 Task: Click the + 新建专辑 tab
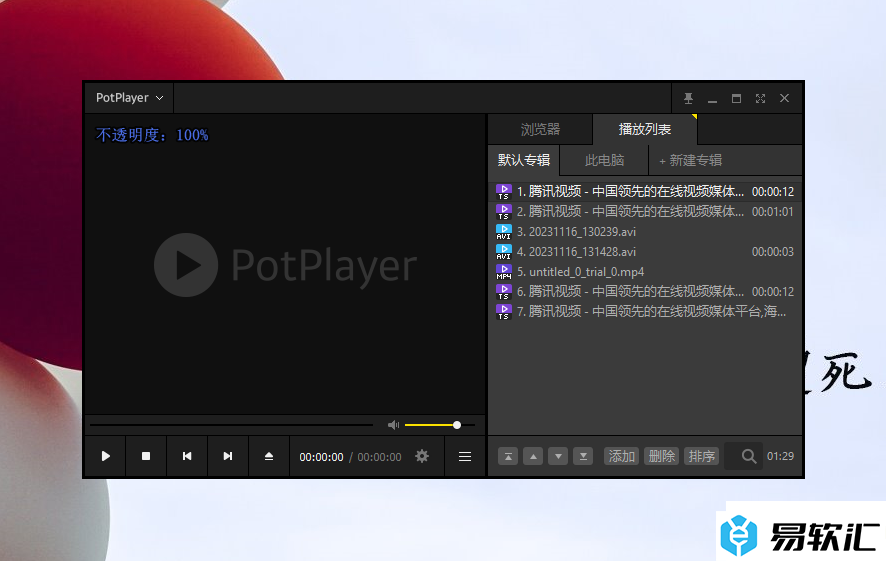690,160
